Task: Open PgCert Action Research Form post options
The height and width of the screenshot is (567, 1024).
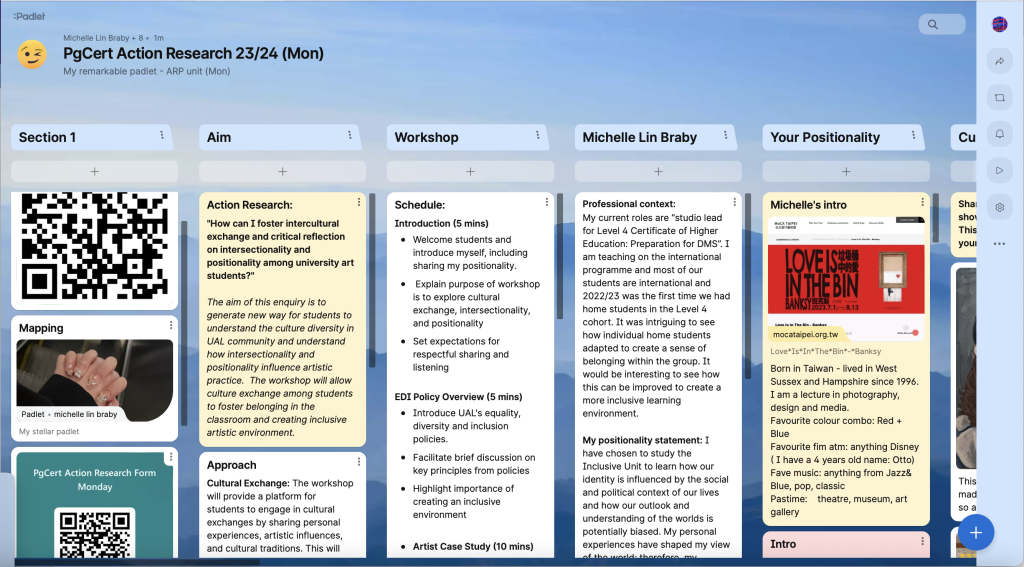Action: [x=171, y=457]
